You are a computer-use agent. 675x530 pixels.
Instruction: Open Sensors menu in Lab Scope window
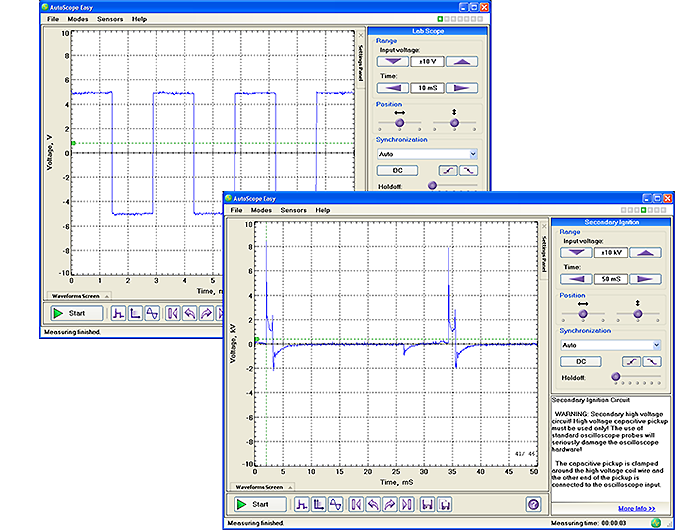(110, 19)
